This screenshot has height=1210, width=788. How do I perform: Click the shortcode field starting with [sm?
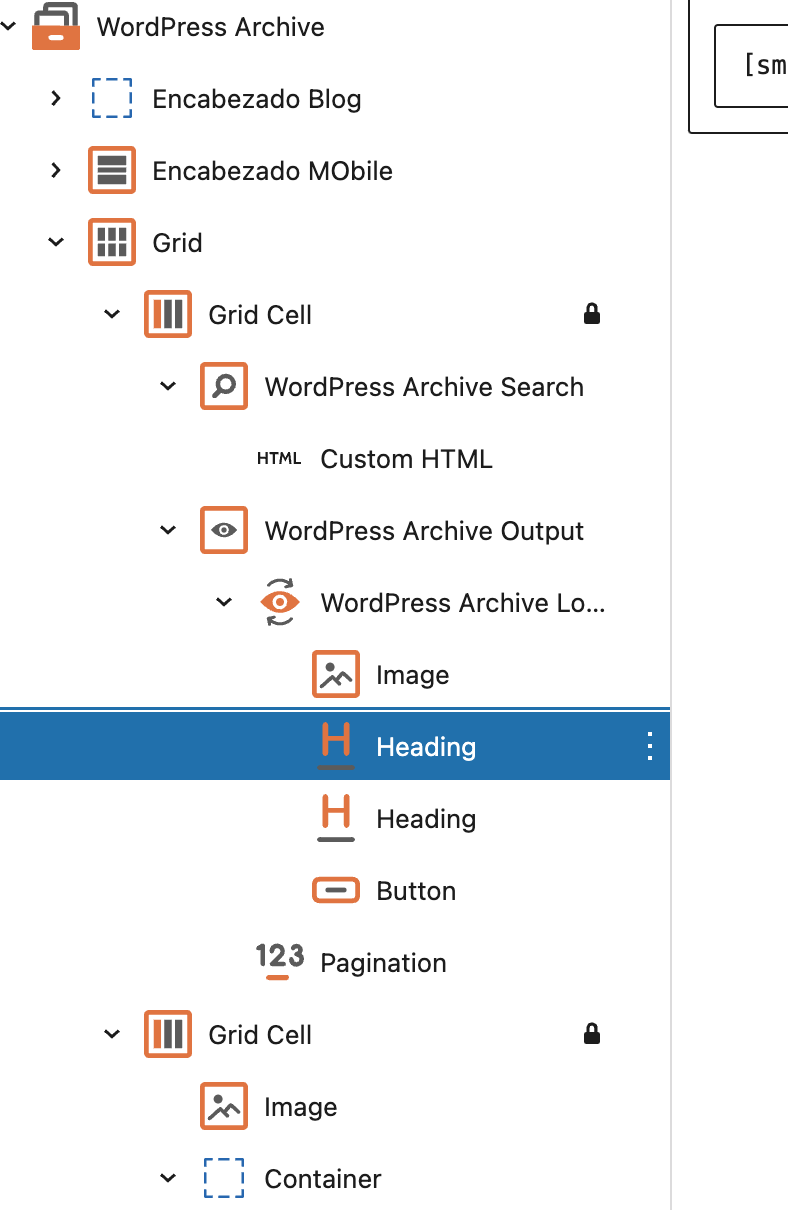click(x=751, y=66)
